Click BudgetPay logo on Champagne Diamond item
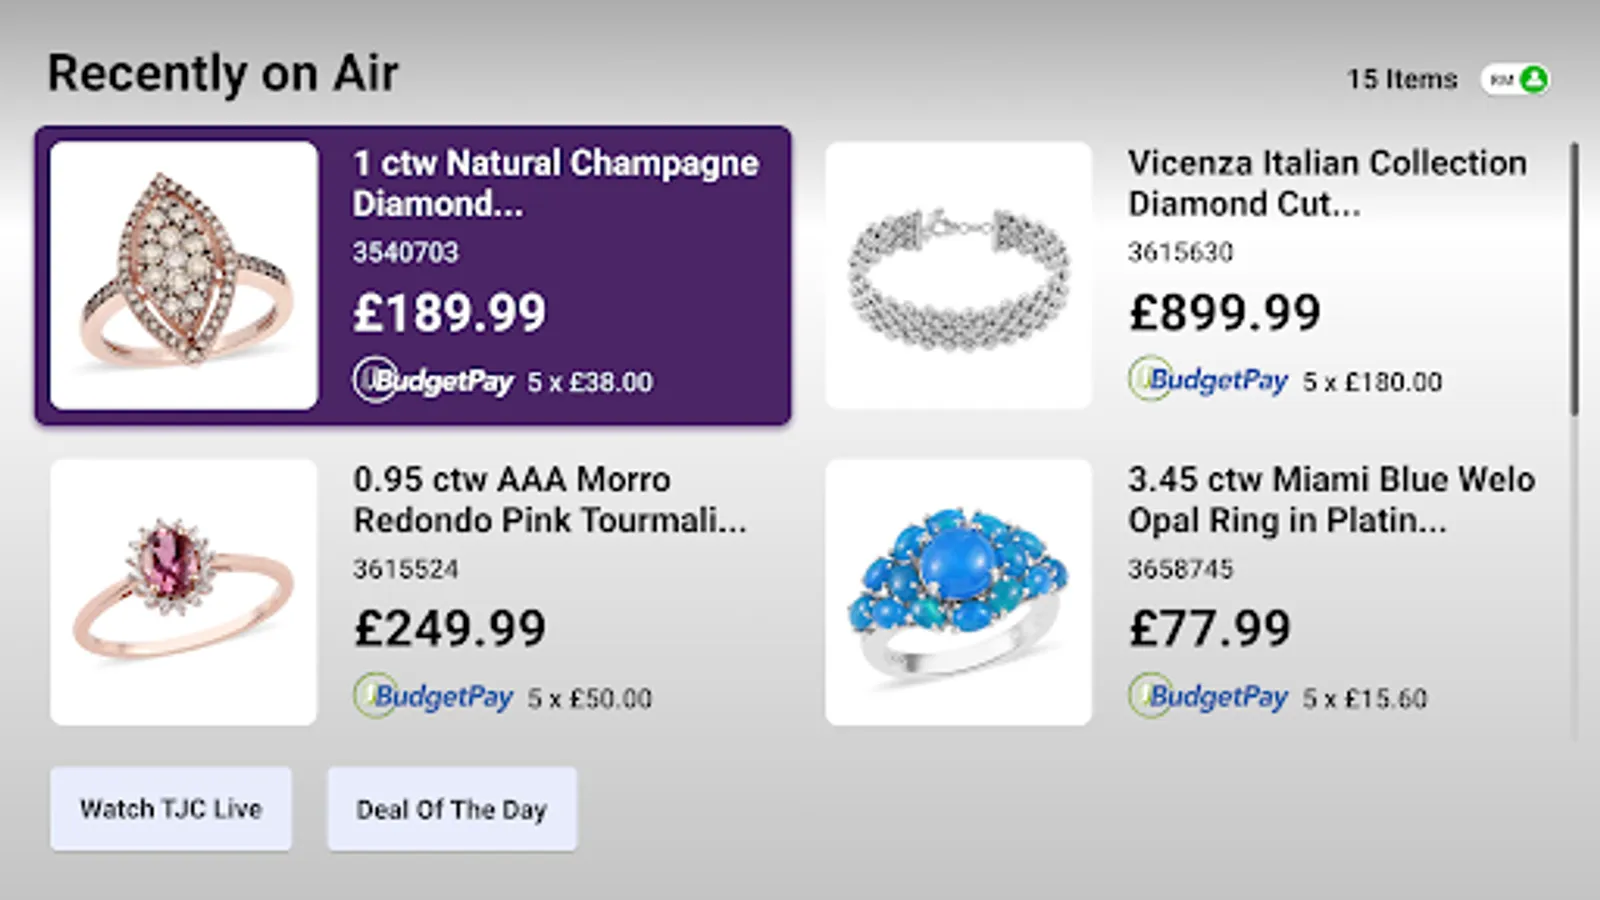Viewport: 1600px width, 900px height. (433, 381)
